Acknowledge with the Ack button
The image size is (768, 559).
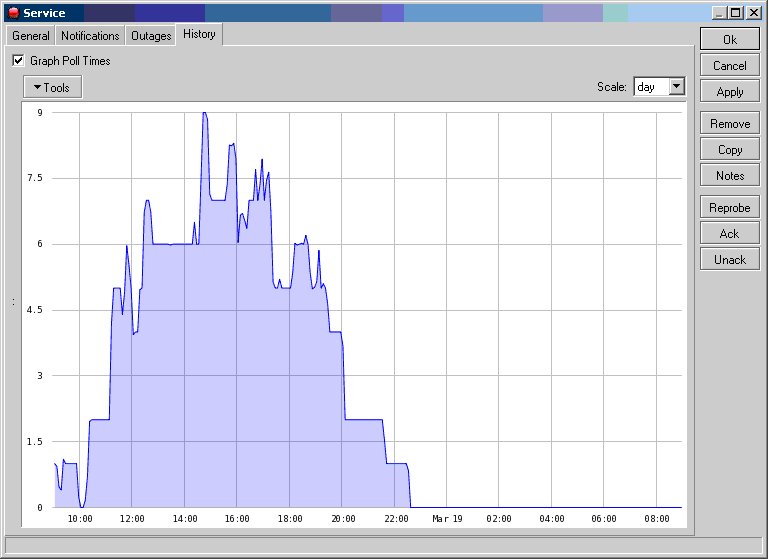tap(730, 234)
